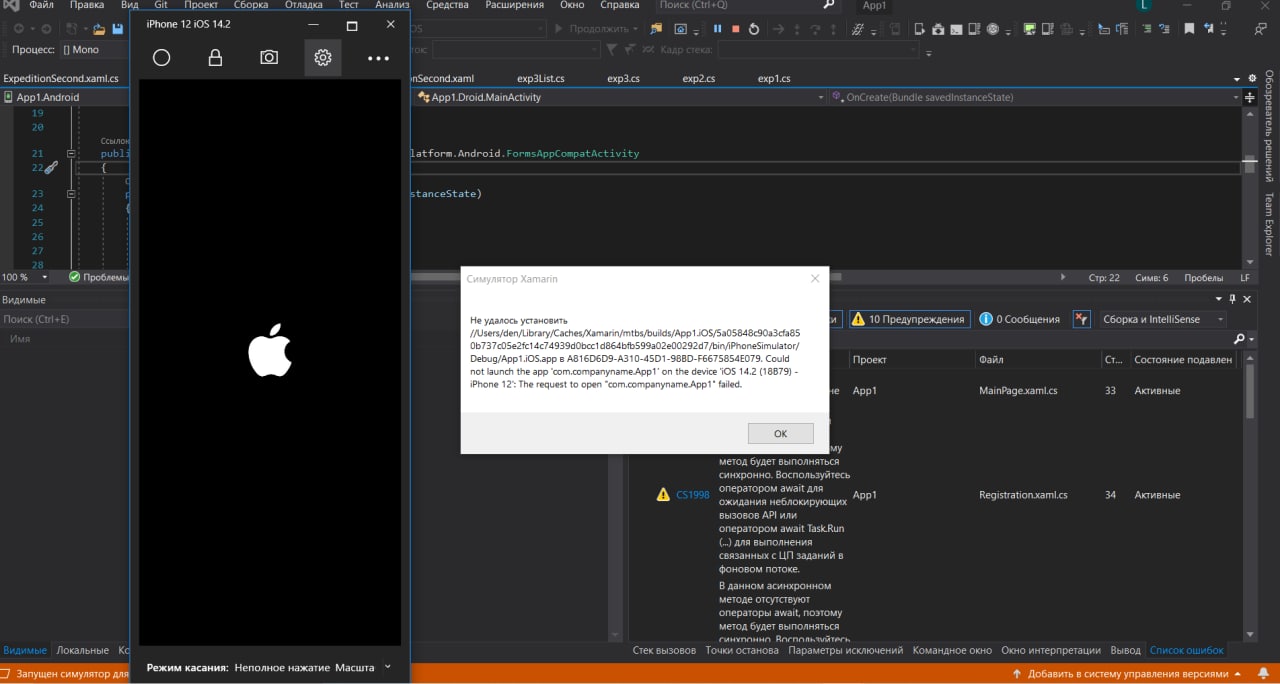Switch to the exp3.cs tab
The width and height of the screenshot is (1280, 684).
tap(623, 78)
